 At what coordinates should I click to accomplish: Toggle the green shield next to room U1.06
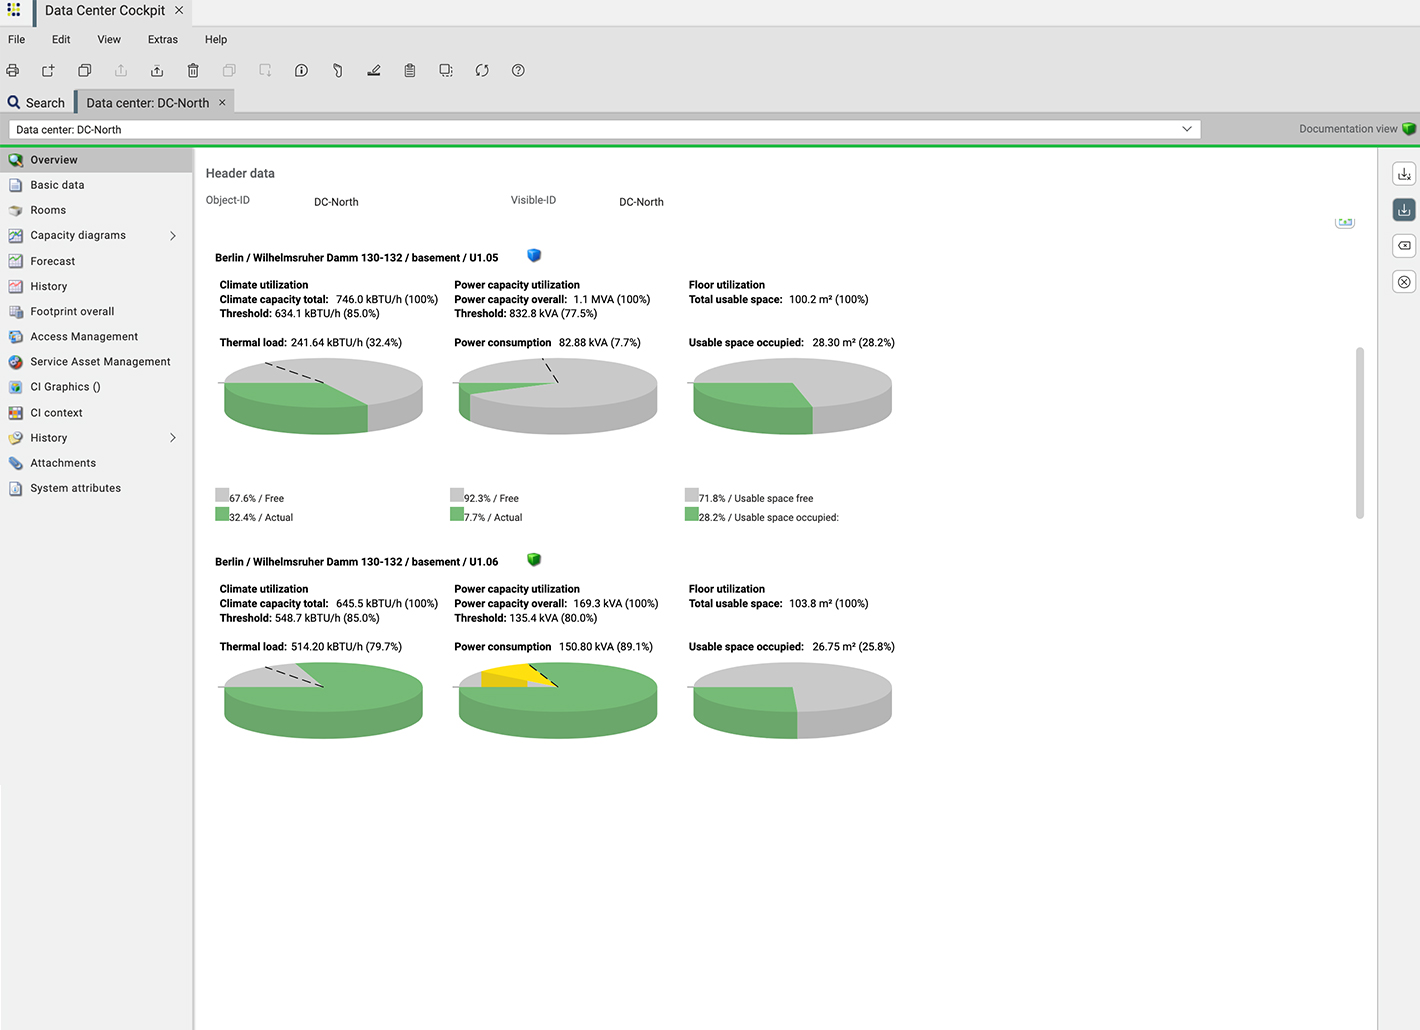coord(533,559)
